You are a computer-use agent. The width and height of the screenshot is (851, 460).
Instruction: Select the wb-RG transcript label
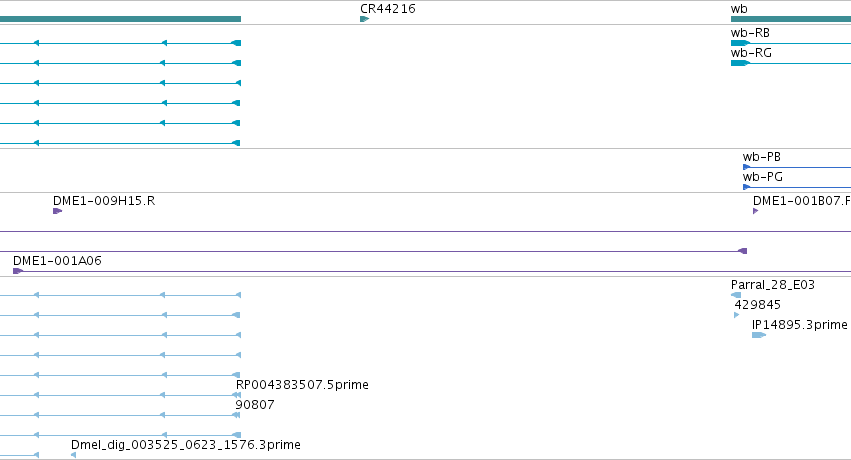pos(751,53)
